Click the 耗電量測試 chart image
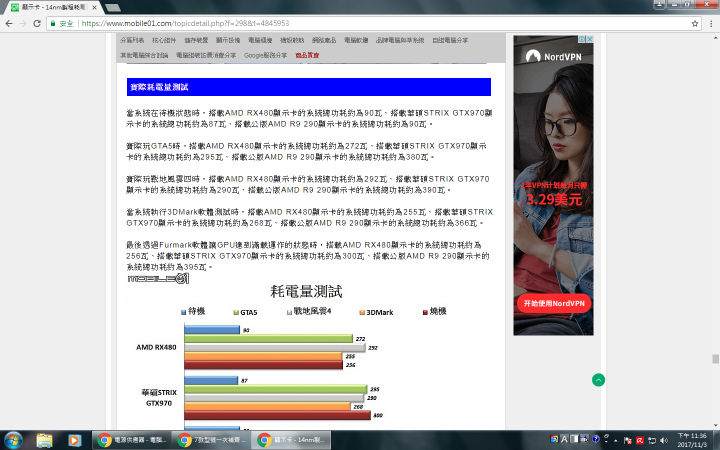 (x=306, y=352)
